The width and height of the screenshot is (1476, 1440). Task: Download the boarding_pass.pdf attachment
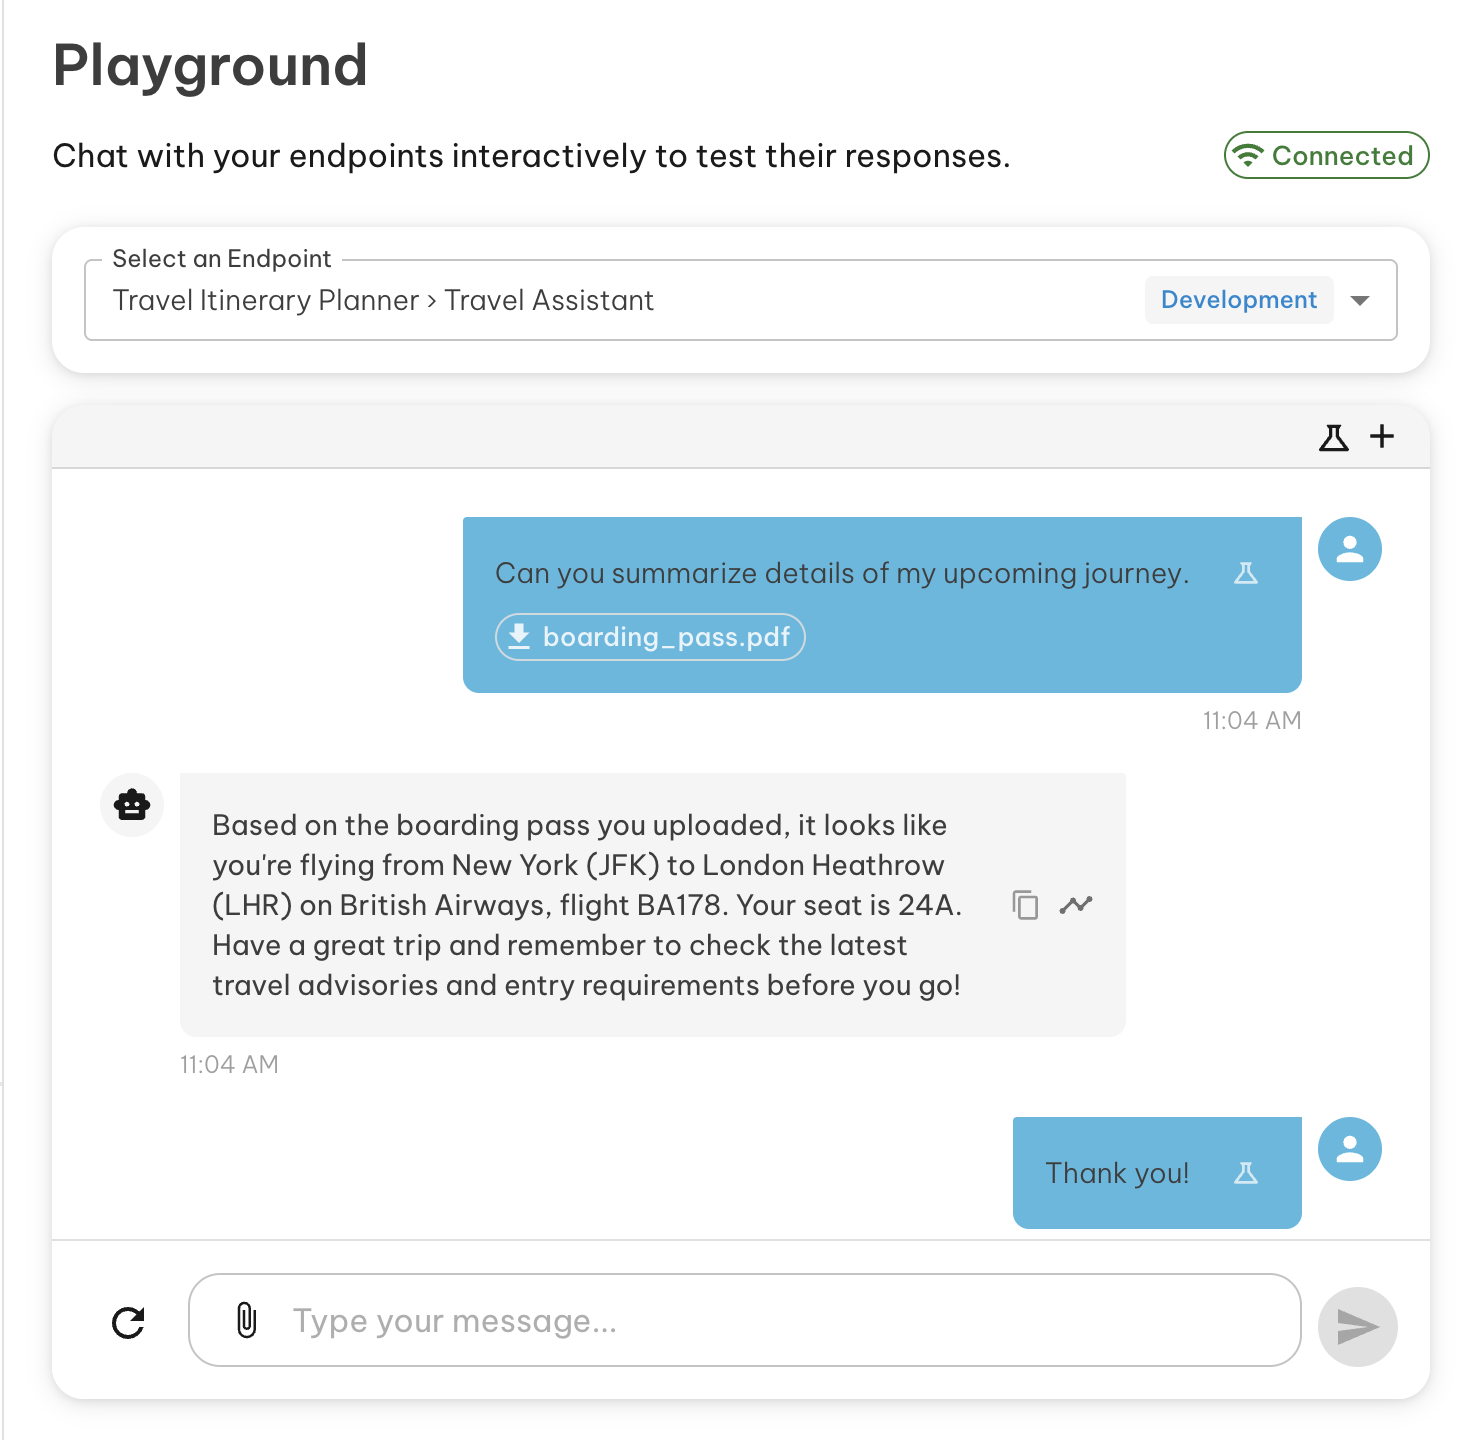click(x=650, y=637)
